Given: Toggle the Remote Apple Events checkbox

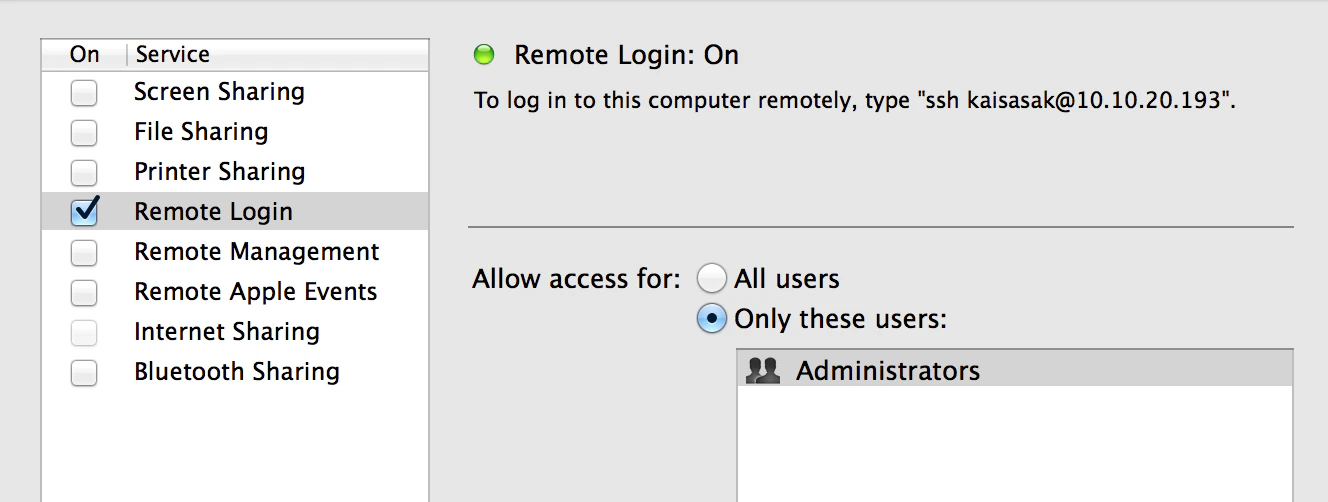Looking at the screenshot, I should pos(84,293).
